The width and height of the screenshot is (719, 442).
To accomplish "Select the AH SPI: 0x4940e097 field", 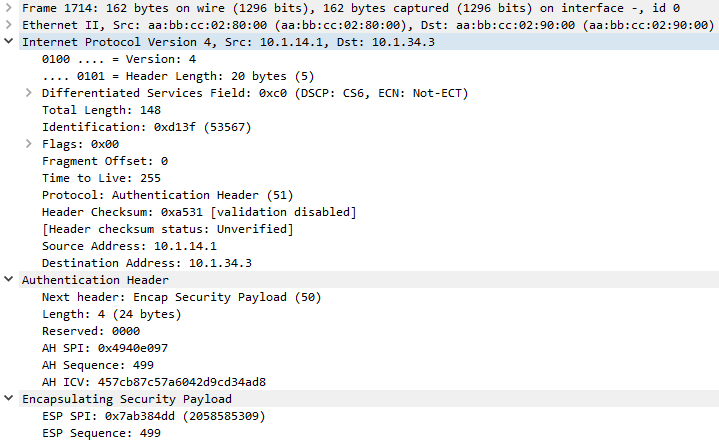I will click(105, 348).
